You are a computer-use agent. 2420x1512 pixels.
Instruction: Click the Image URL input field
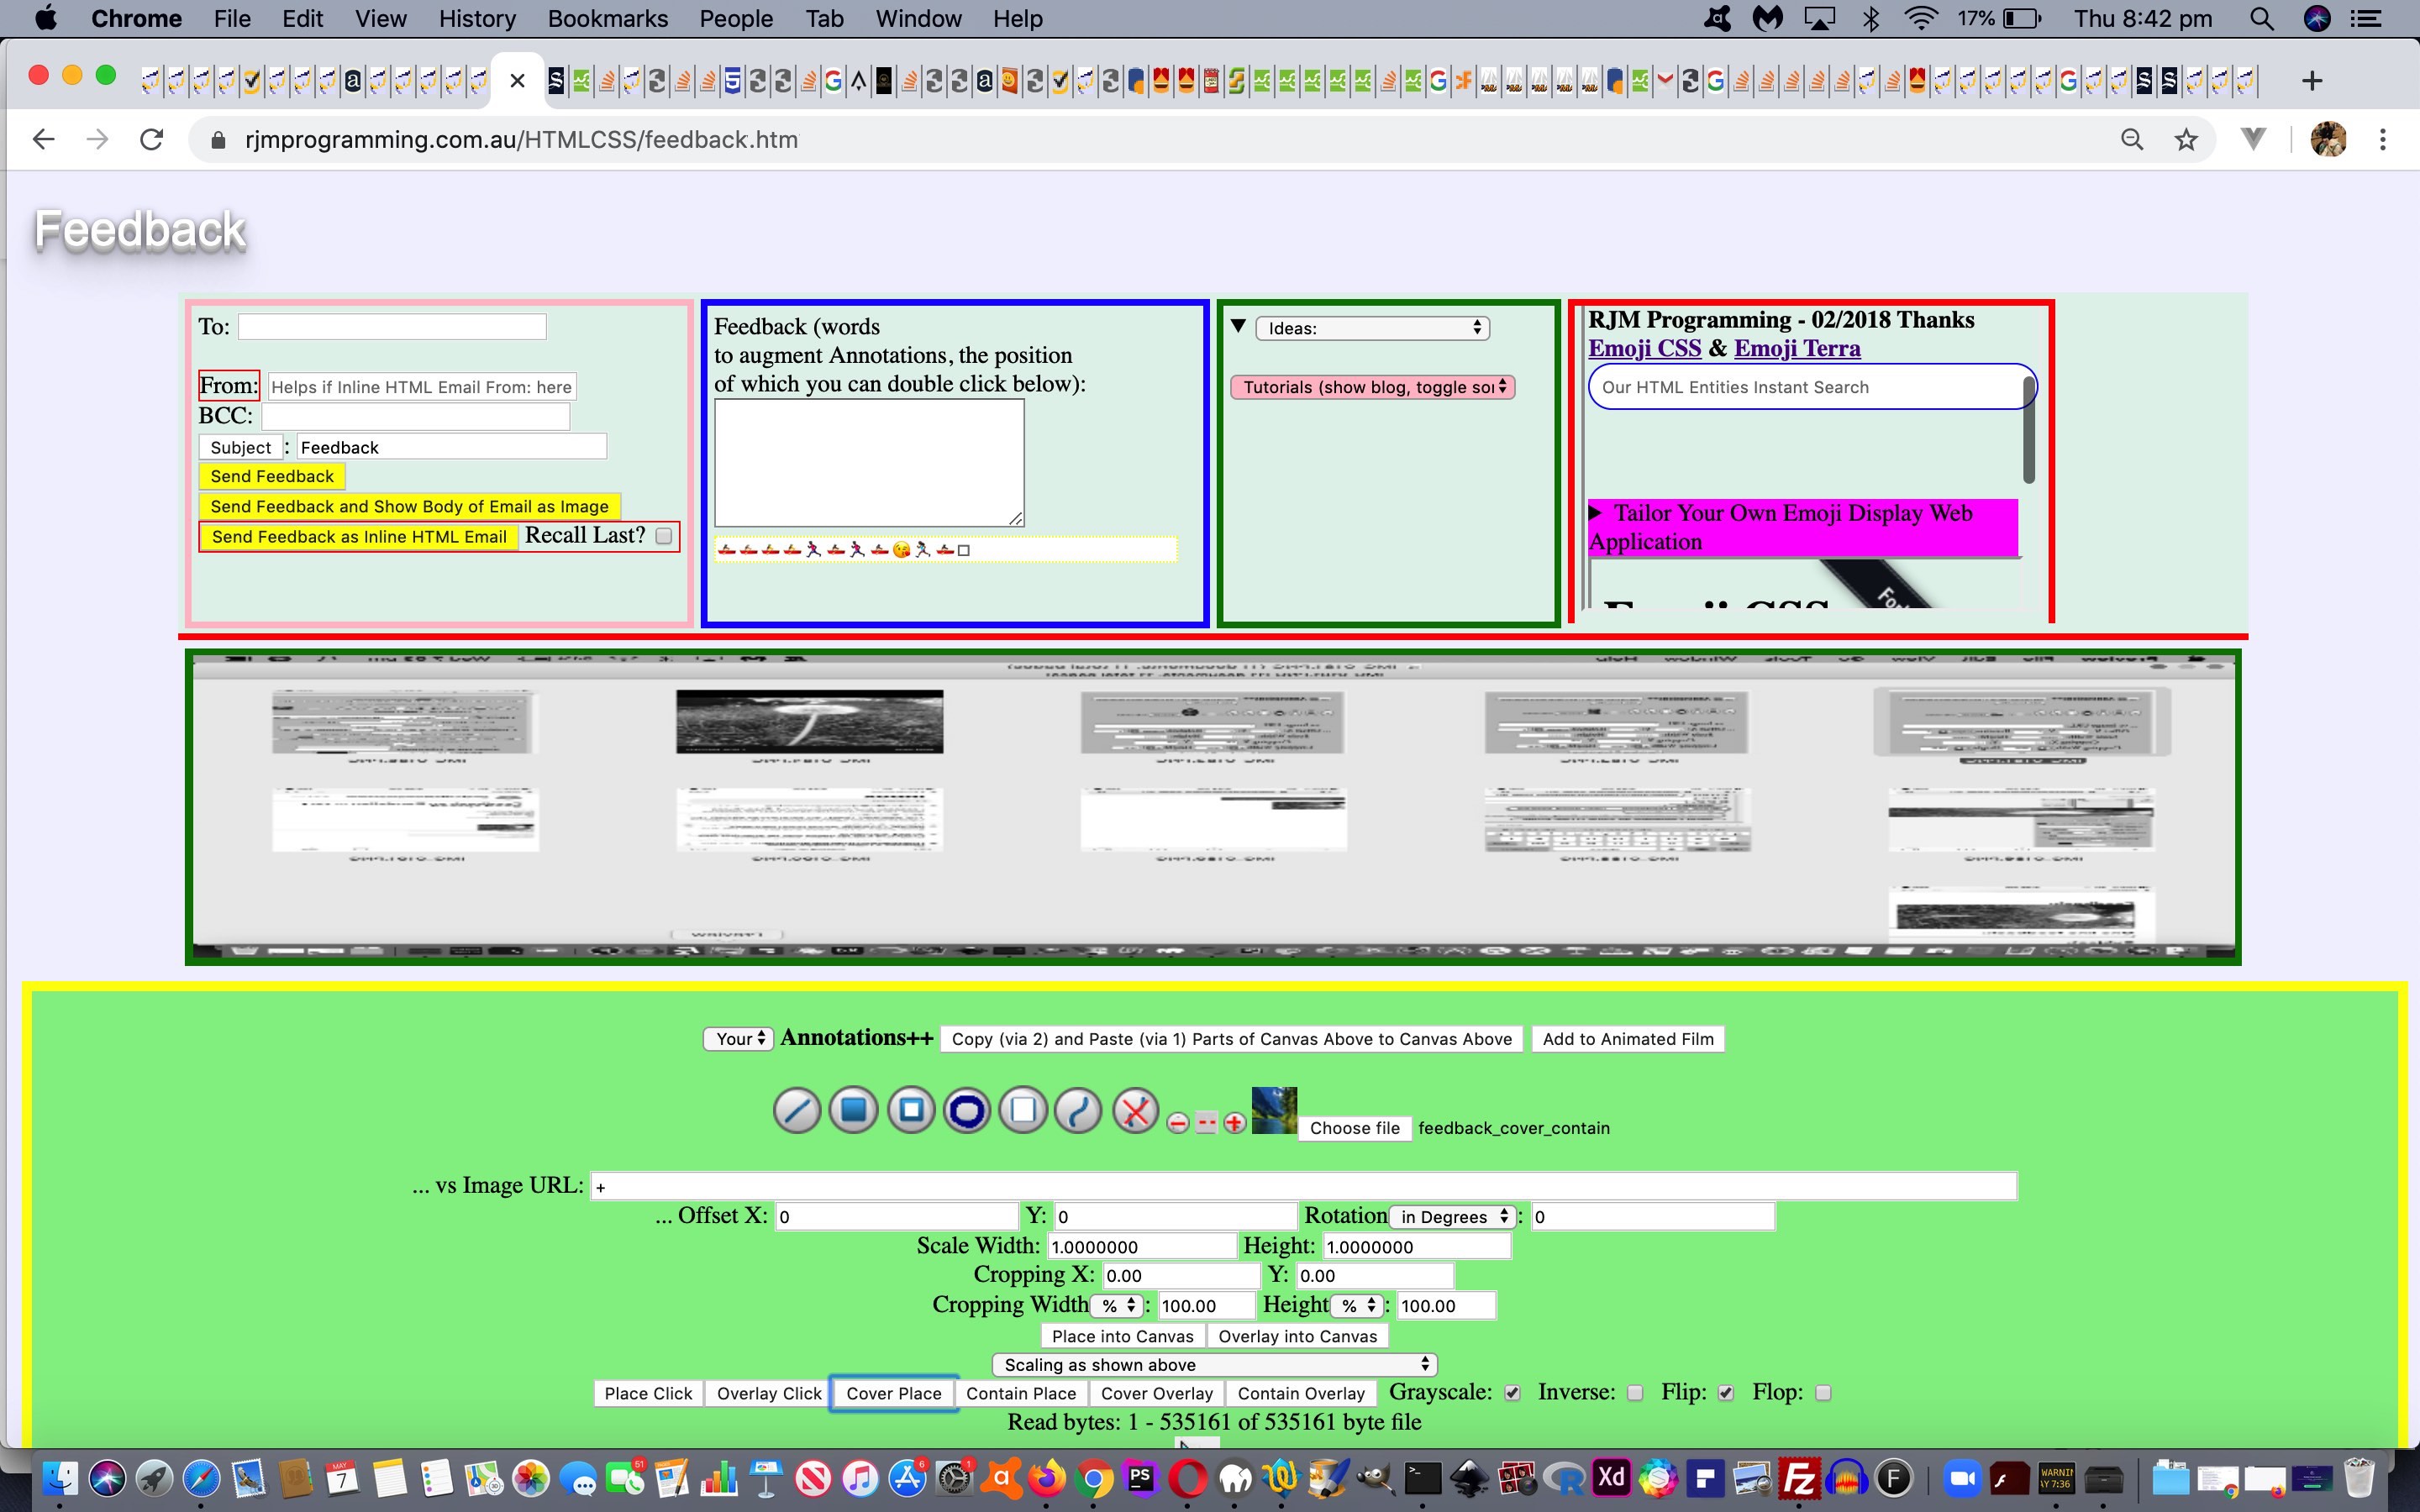click(x=1302, y=1186)
